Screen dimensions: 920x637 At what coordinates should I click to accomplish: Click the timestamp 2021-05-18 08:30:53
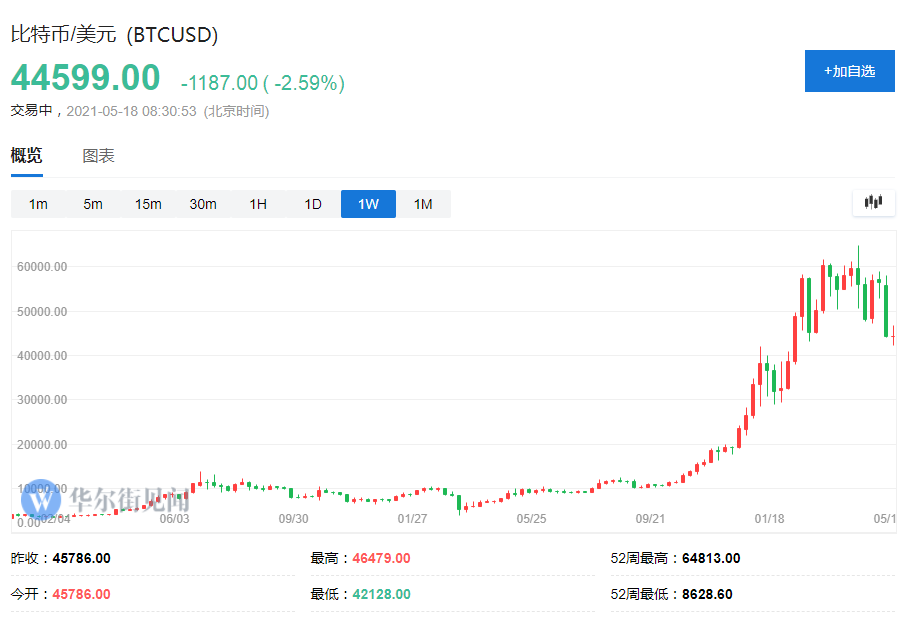tap(131, 111)
